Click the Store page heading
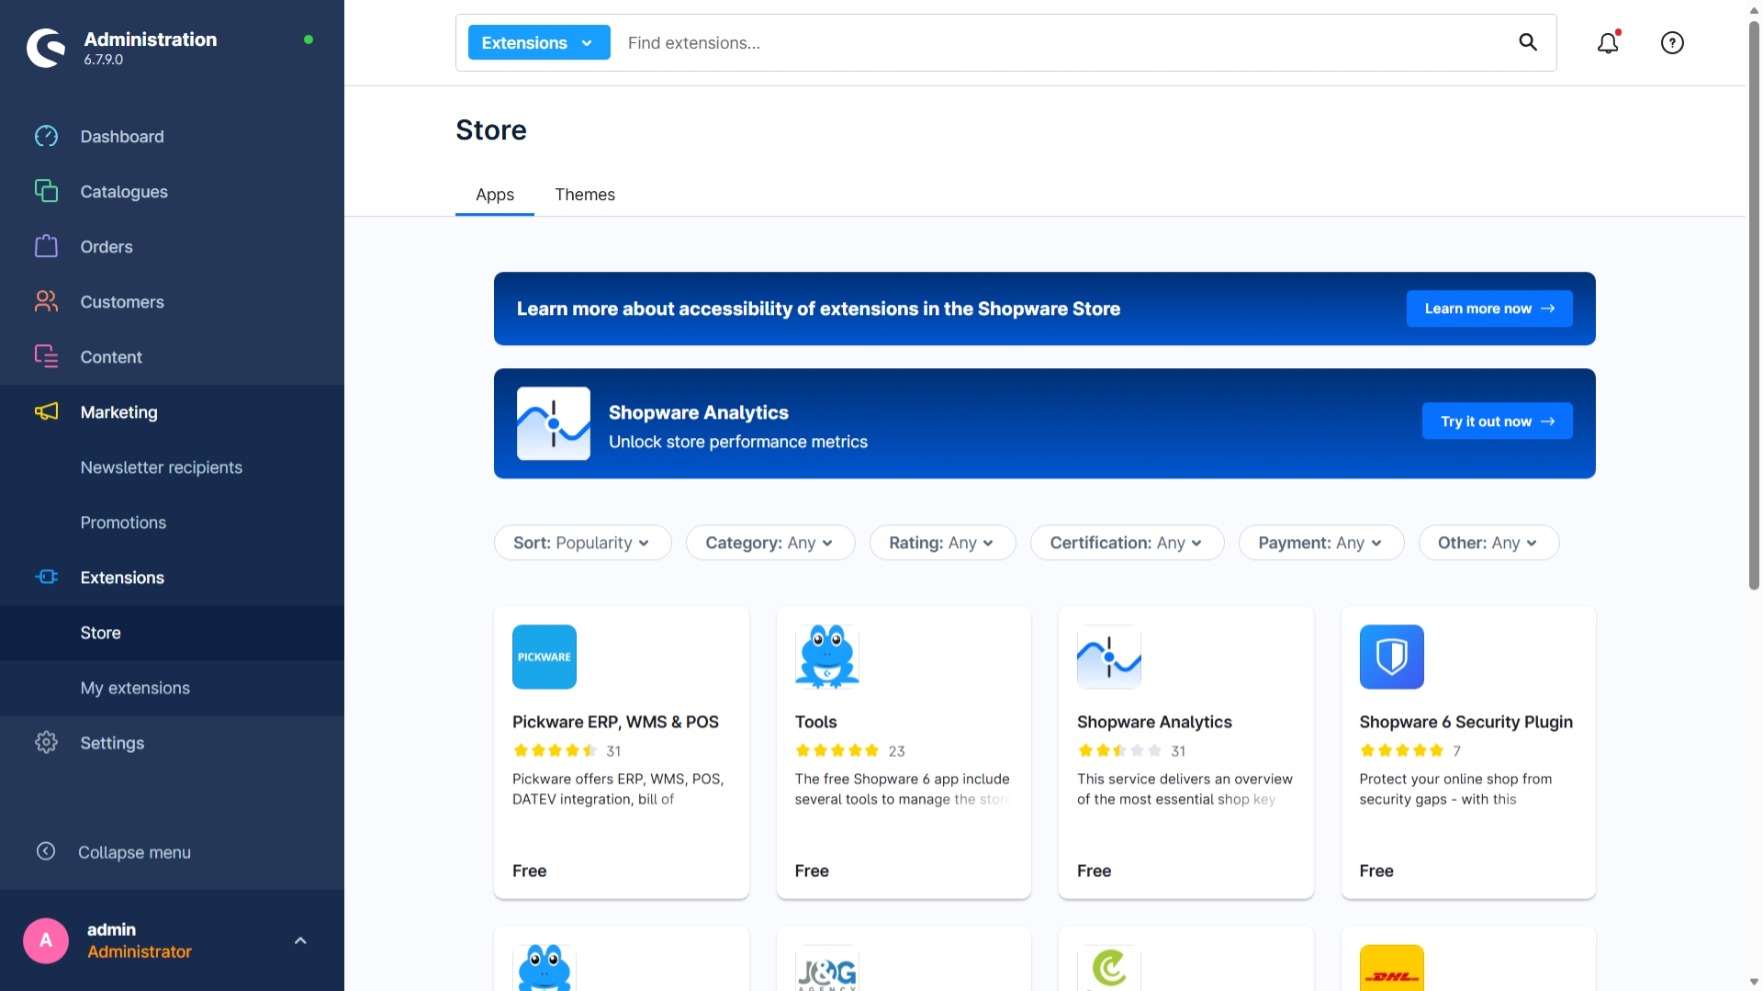The width and height of the screenshot is (1763, 991). (x=491, y=130)
